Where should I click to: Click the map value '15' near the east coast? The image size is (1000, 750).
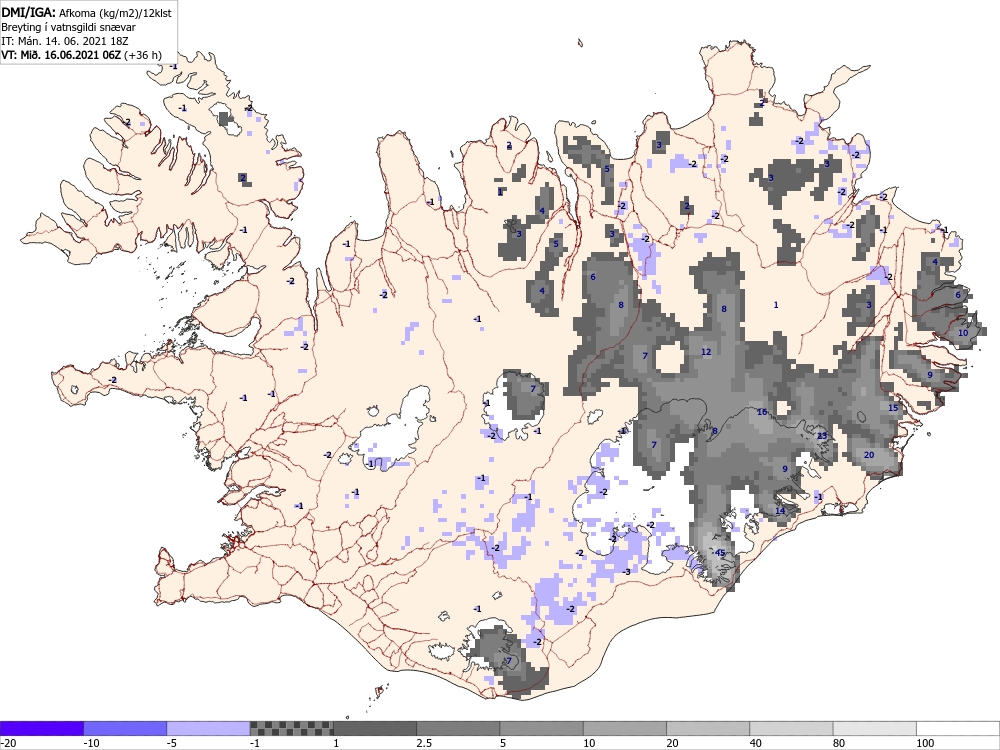pyautogui.click(x=893, y=408)
